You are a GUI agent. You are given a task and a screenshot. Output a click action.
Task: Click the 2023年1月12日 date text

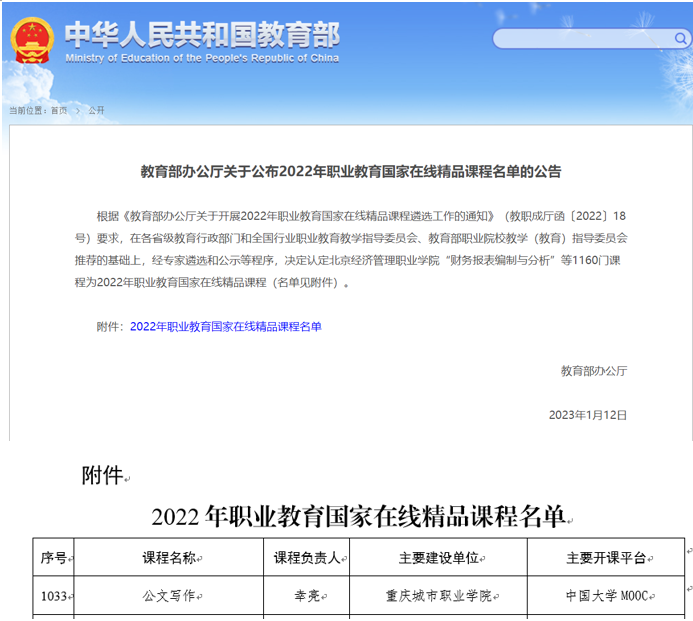pos(587,414)
